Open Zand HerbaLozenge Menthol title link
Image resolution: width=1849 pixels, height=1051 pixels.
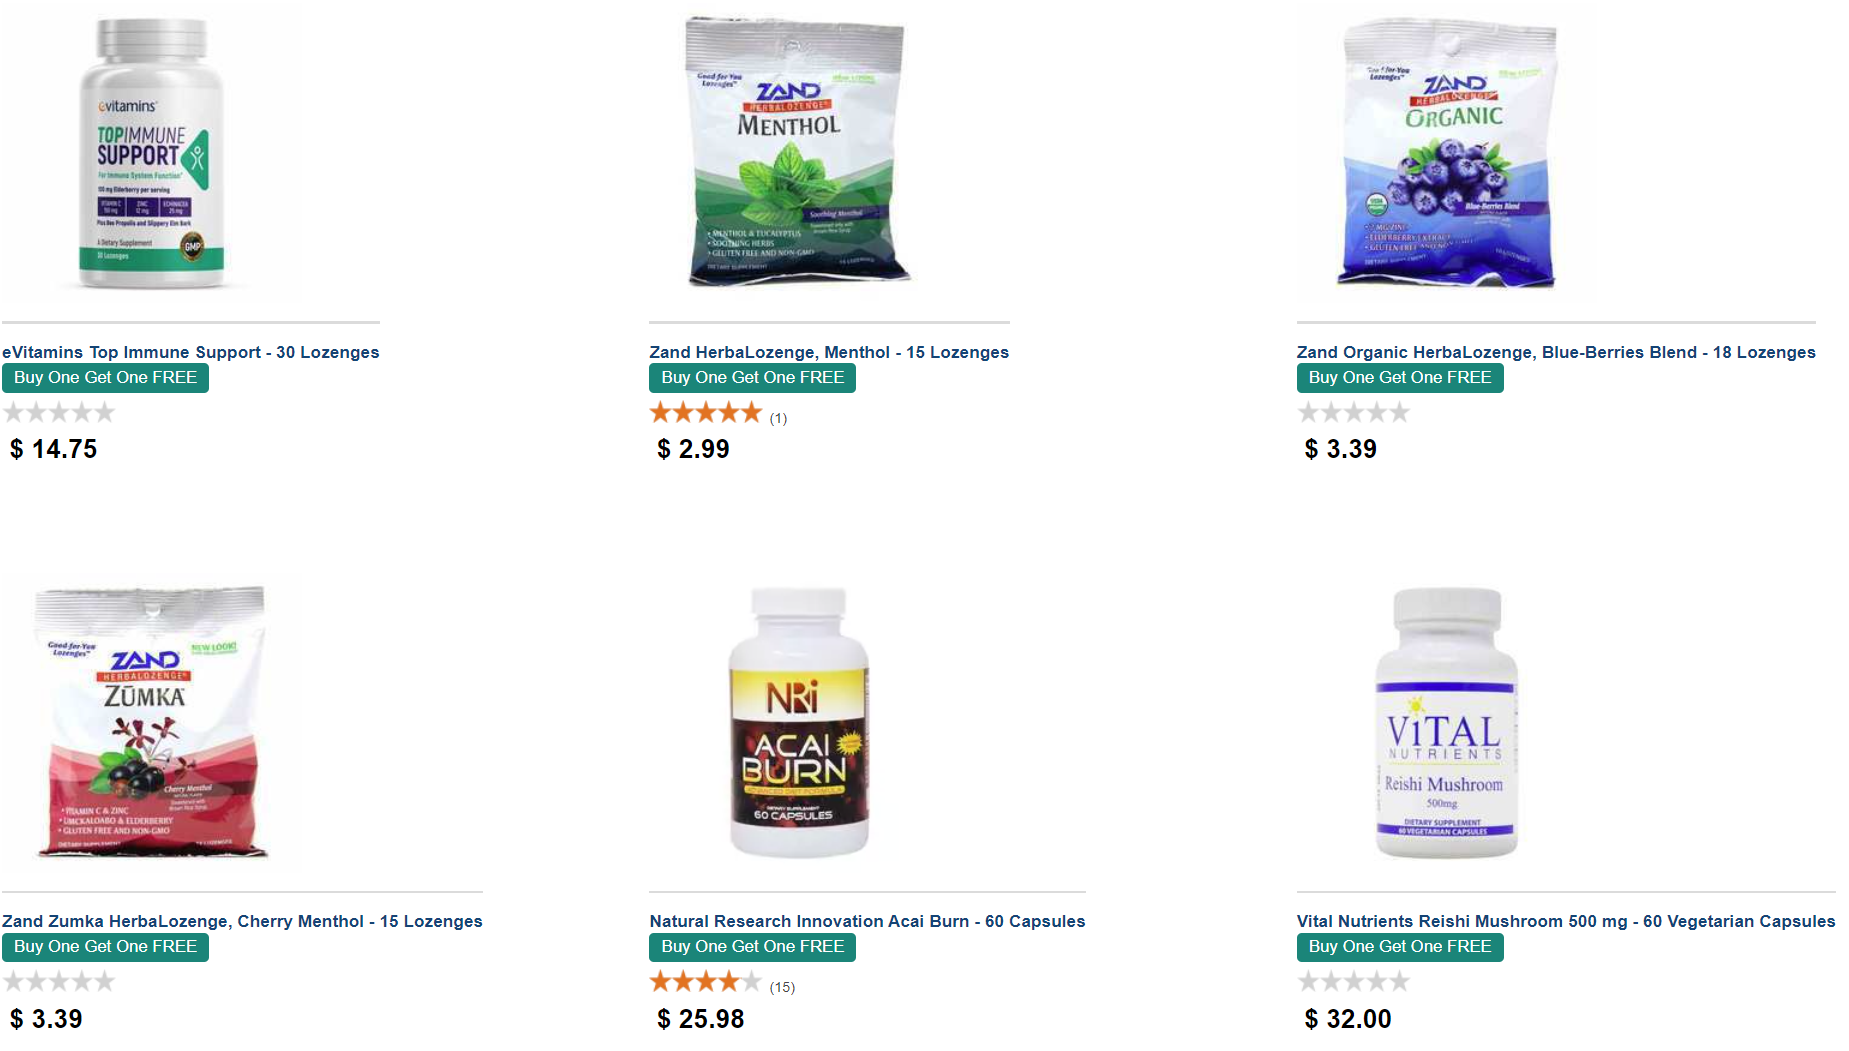point(829,352)
